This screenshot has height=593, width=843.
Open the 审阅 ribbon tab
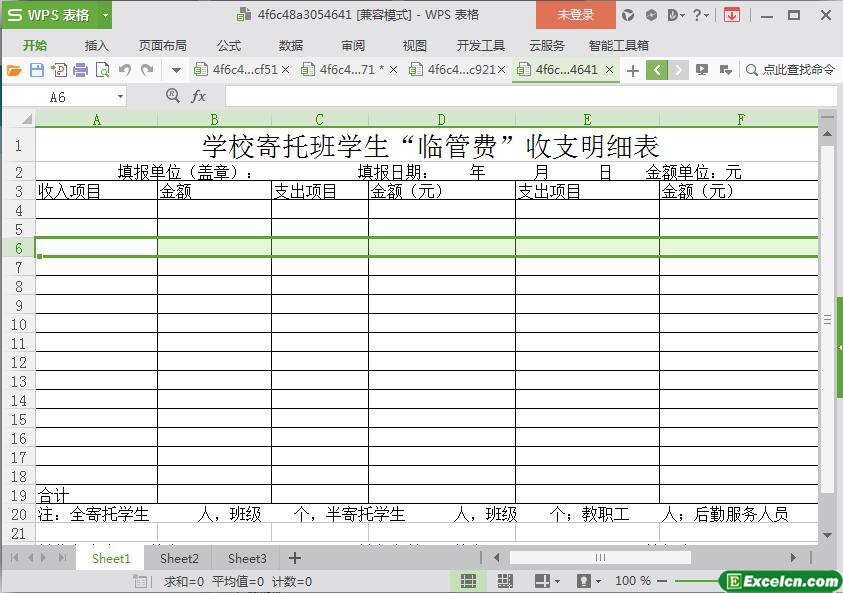(353, 46)
